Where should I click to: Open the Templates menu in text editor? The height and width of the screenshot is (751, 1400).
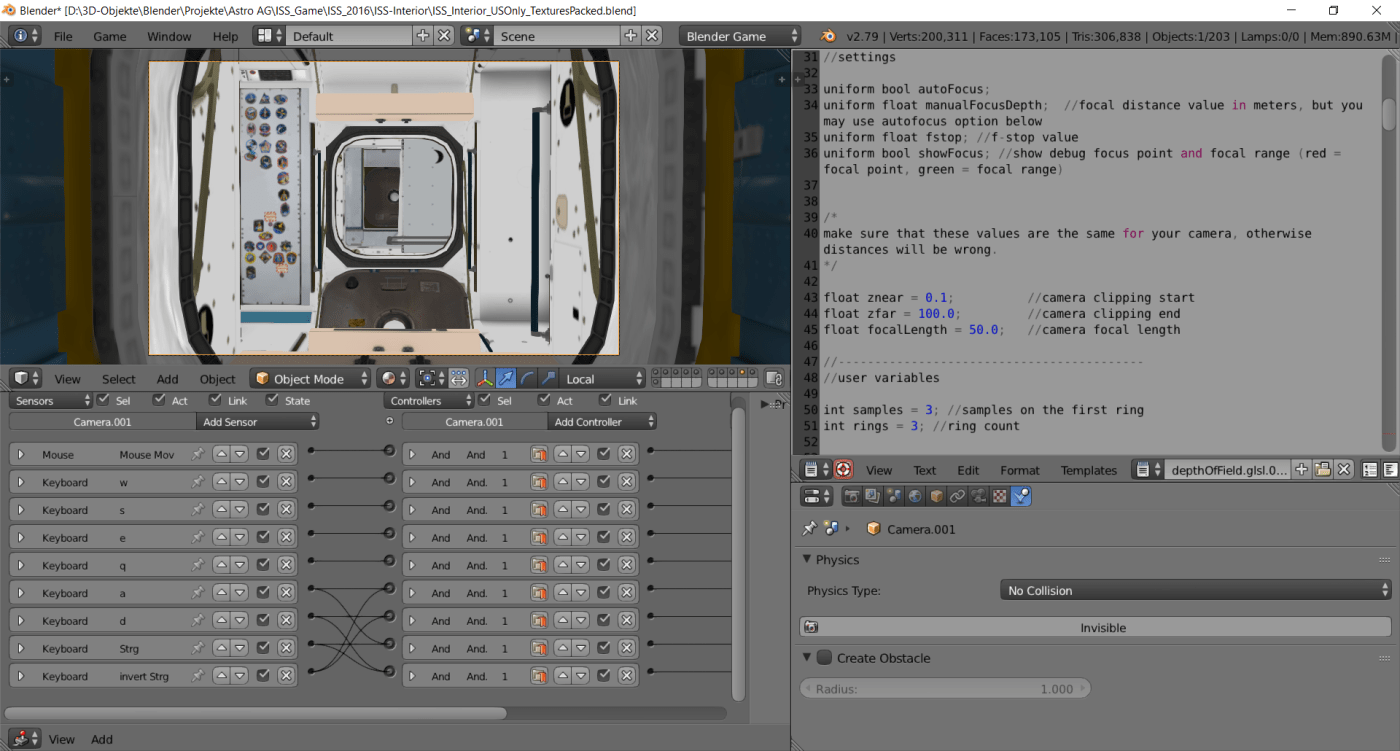point(1087,470)
